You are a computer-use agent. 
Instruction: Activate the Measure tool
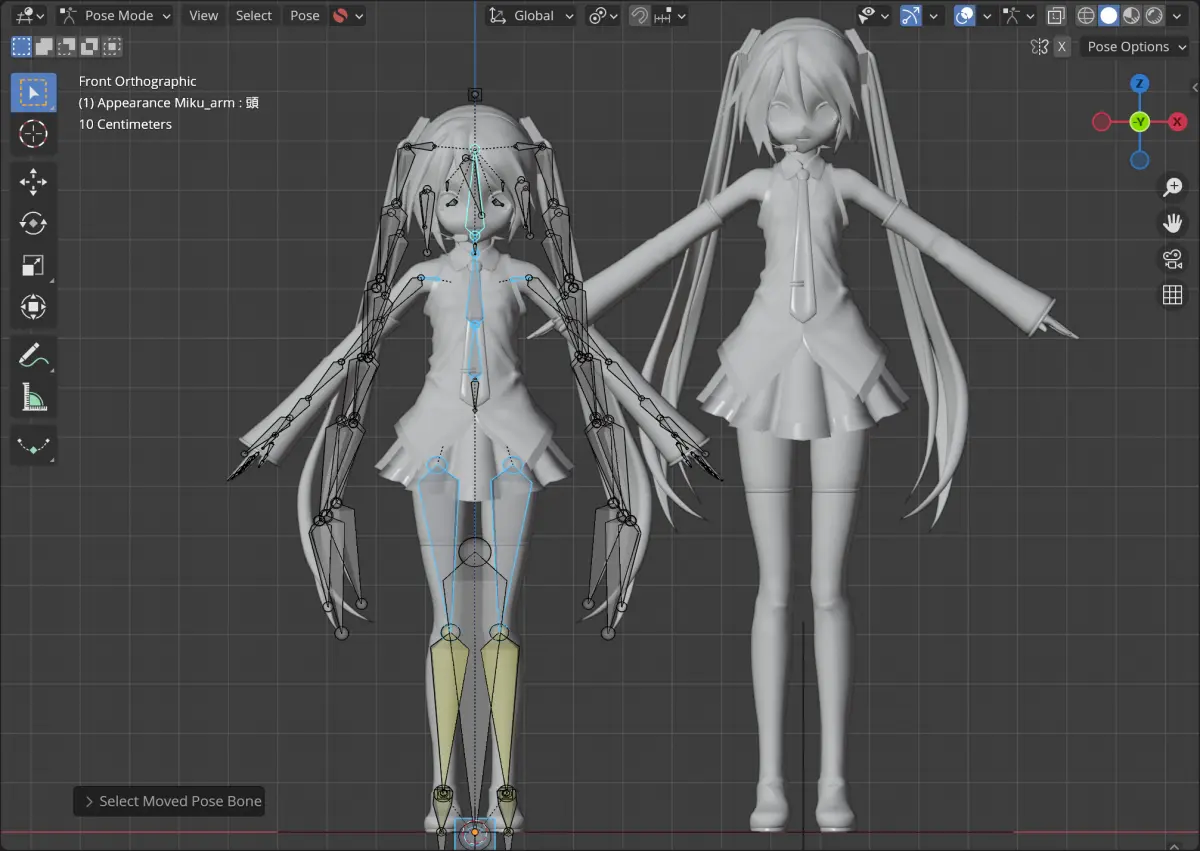pos(33,397)
